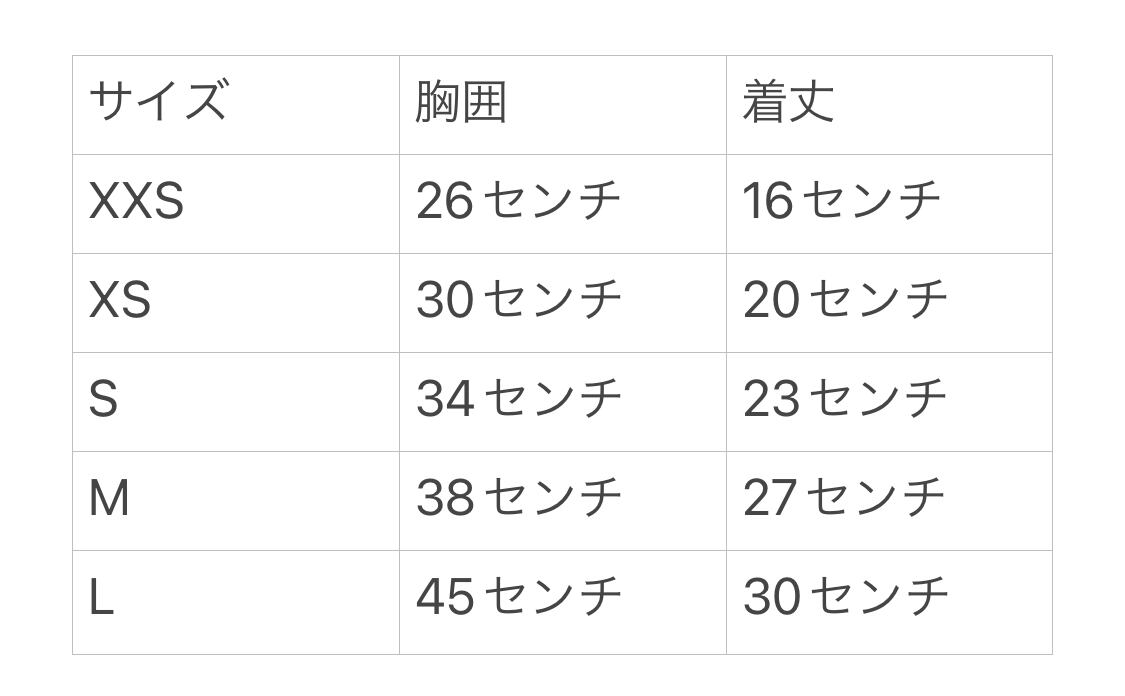Click センチ after 26 in XXS row

coord(552,200)
